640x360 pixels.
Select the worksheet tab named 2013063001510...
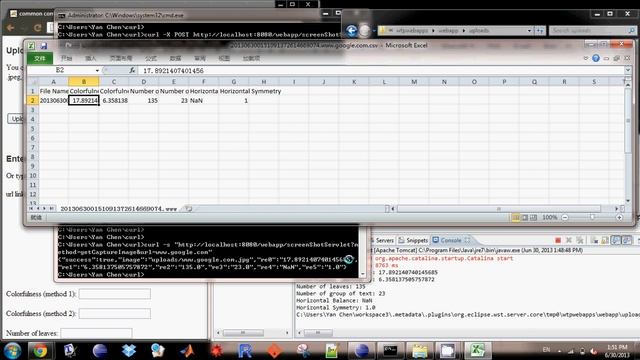tap(118, 209)
